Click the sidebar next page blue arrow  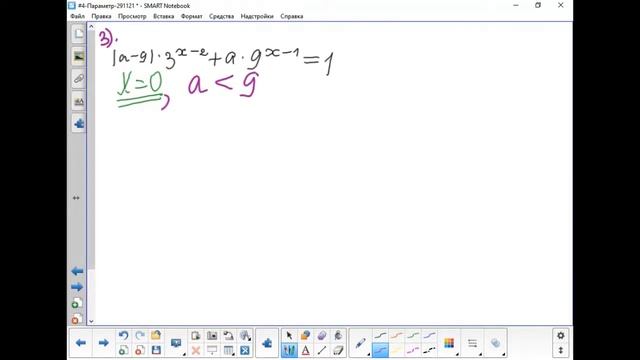click(77, 287)
